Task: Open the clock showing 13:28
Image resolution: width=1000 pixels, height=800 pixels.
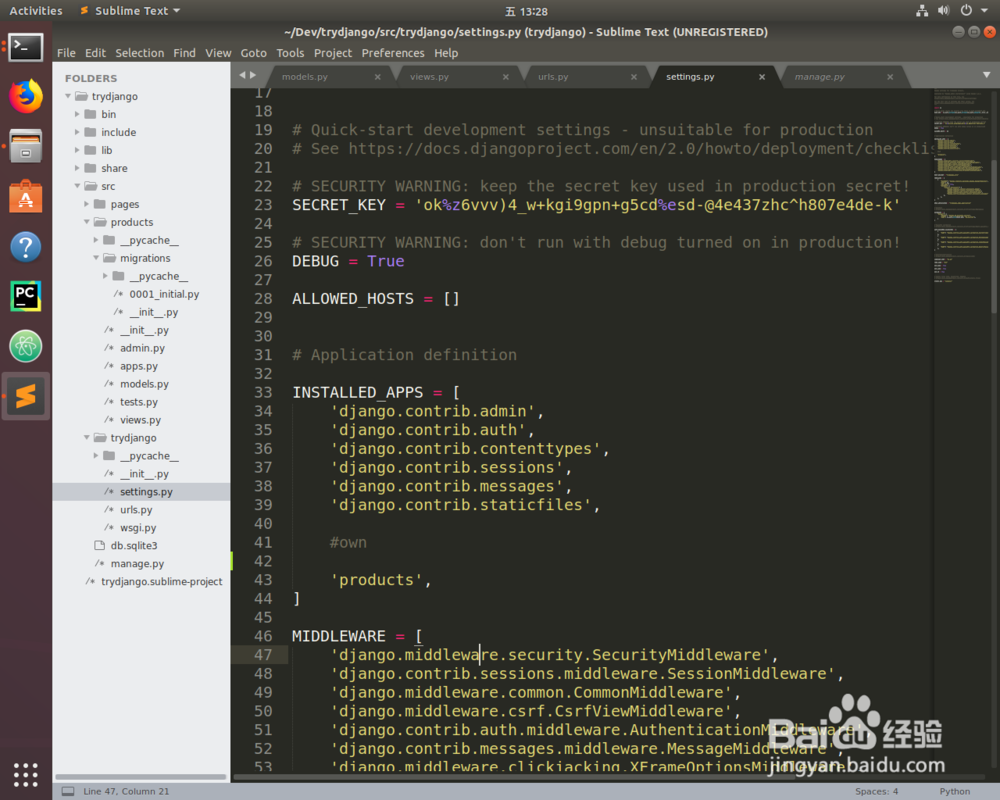Action: click(526, 11)
